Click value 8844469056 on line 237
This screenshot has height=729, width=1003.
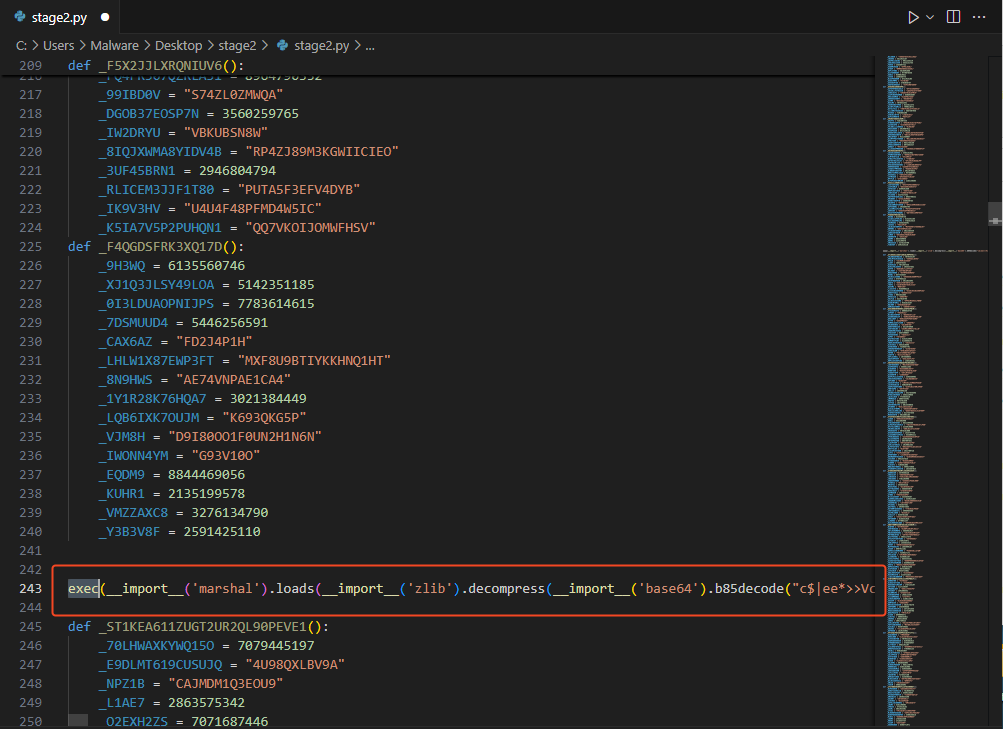point(206,474)
